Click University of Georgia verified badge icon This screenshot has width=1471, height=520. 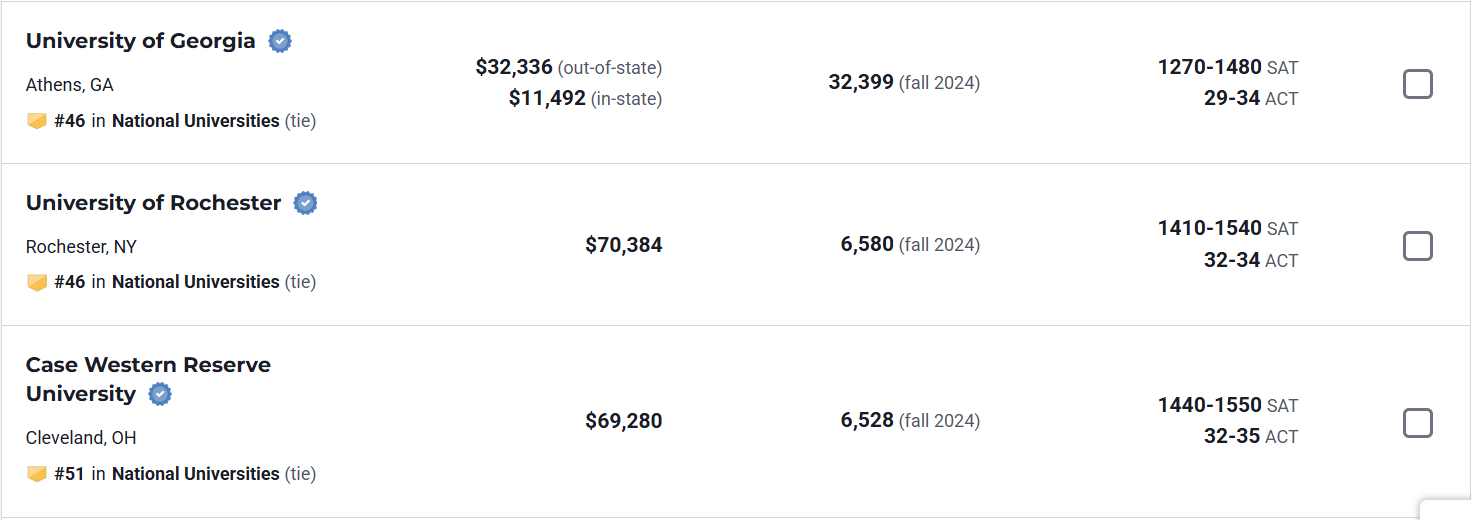click(280, 41)
